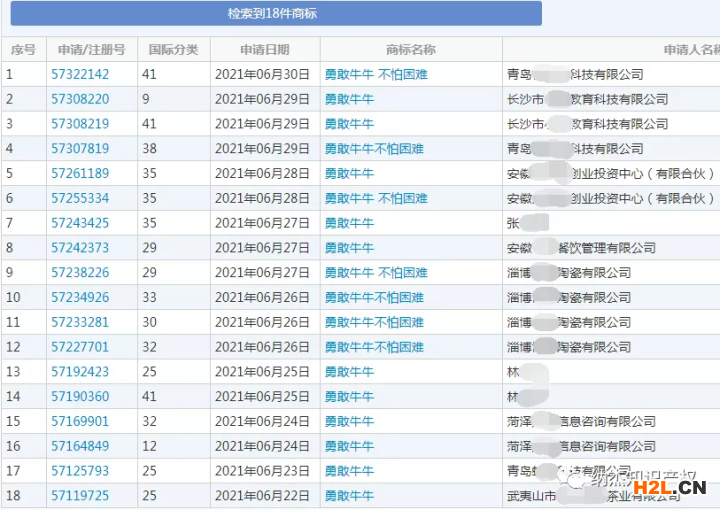Click the 商标名称 column header
Image resolution: width=720 pixels, height=510 pixels.
(411, 50)
